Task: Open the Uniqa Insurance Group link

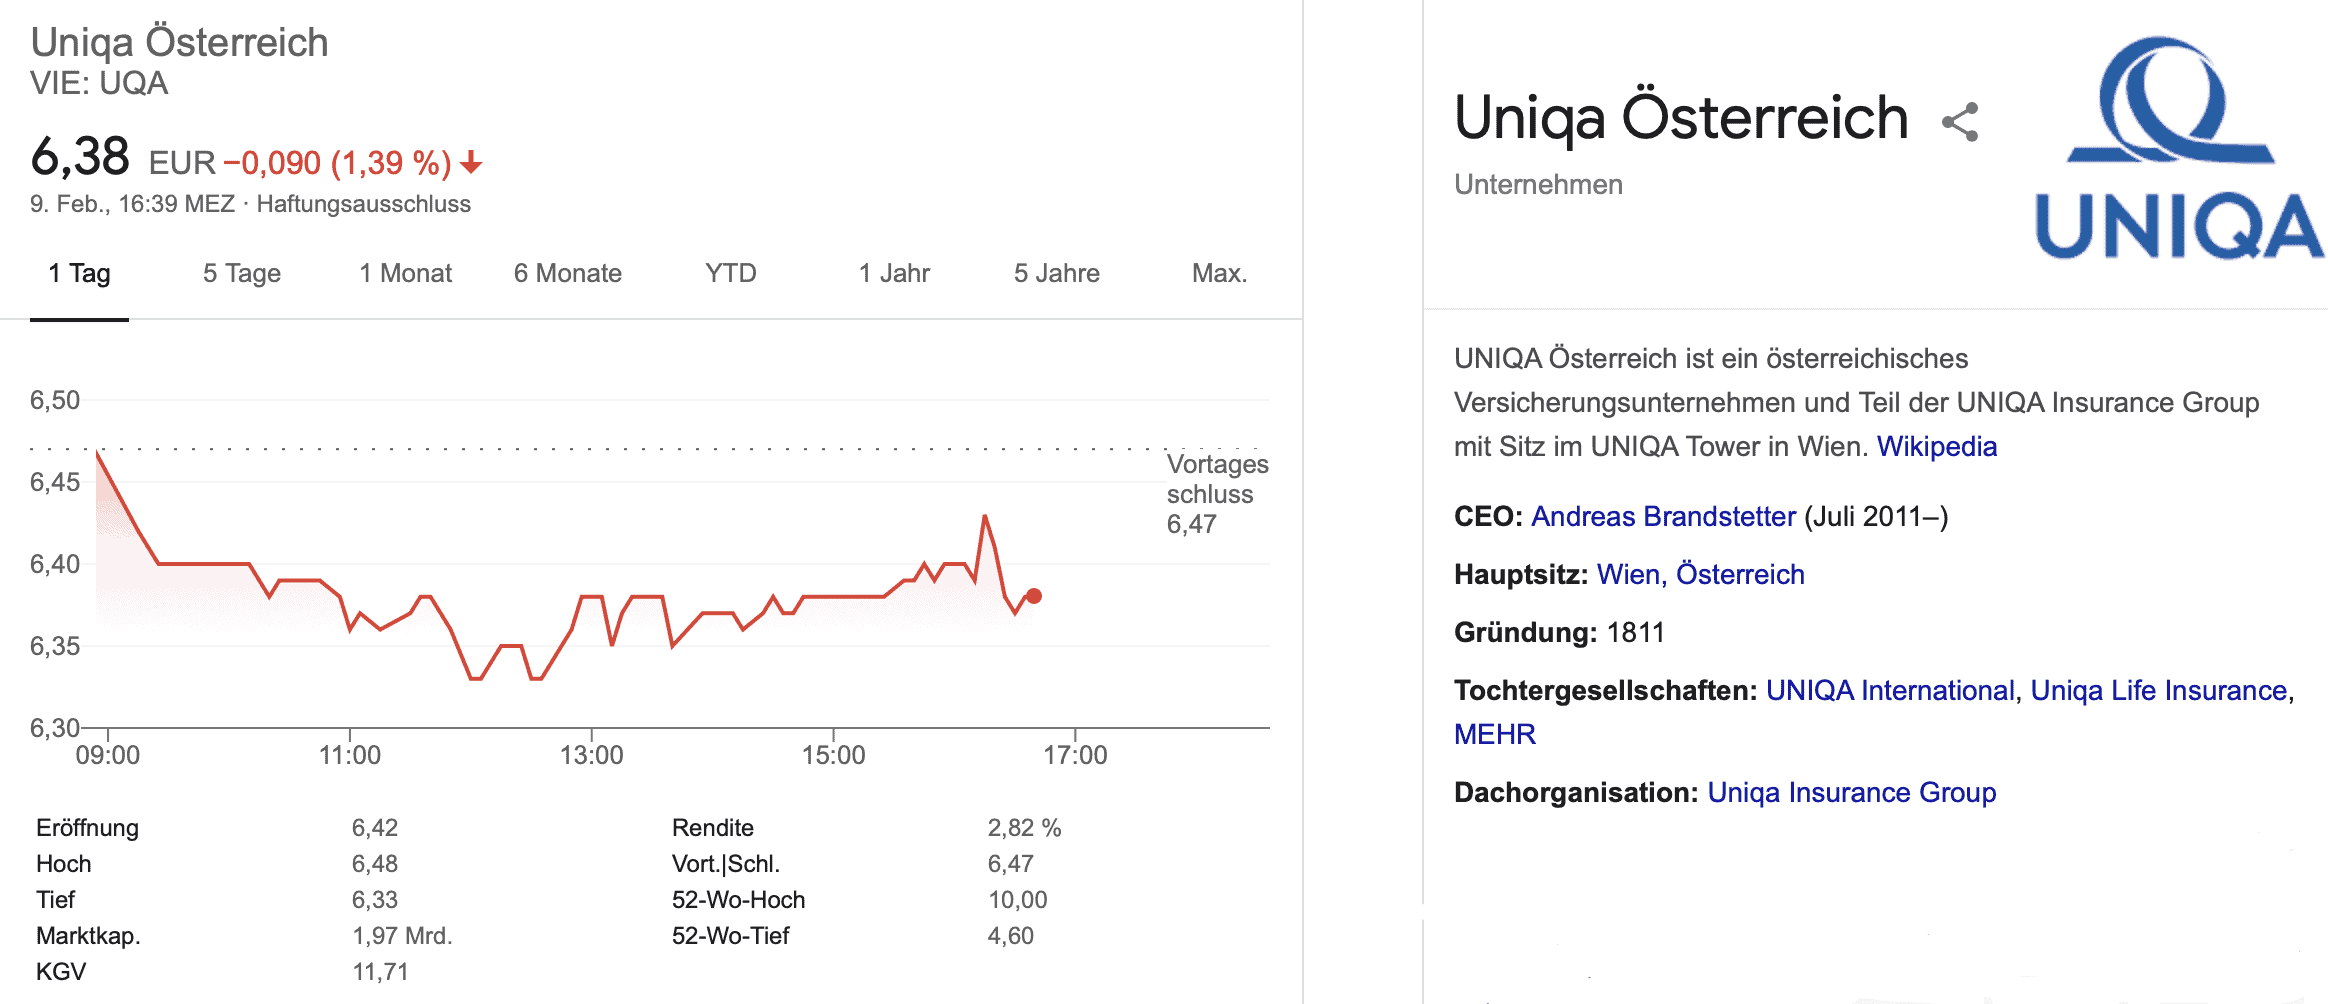Action: [x=1851, y=792]
